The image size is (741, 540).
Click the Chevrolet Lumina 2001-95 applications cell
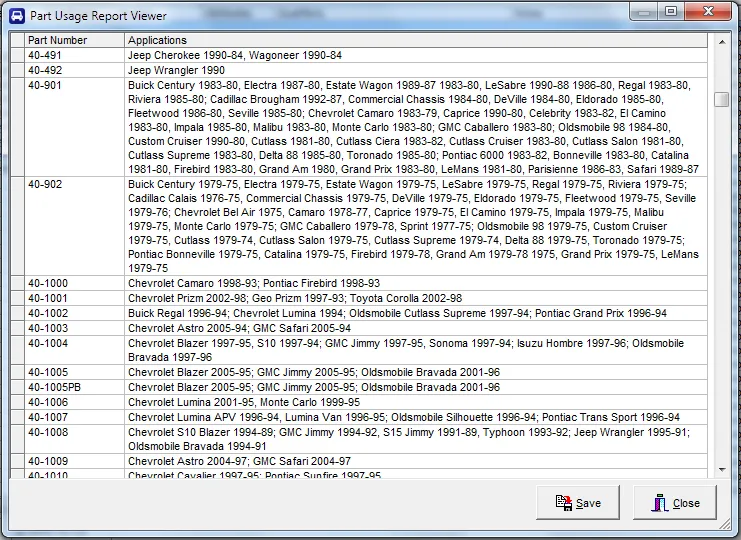click(416, 403)
